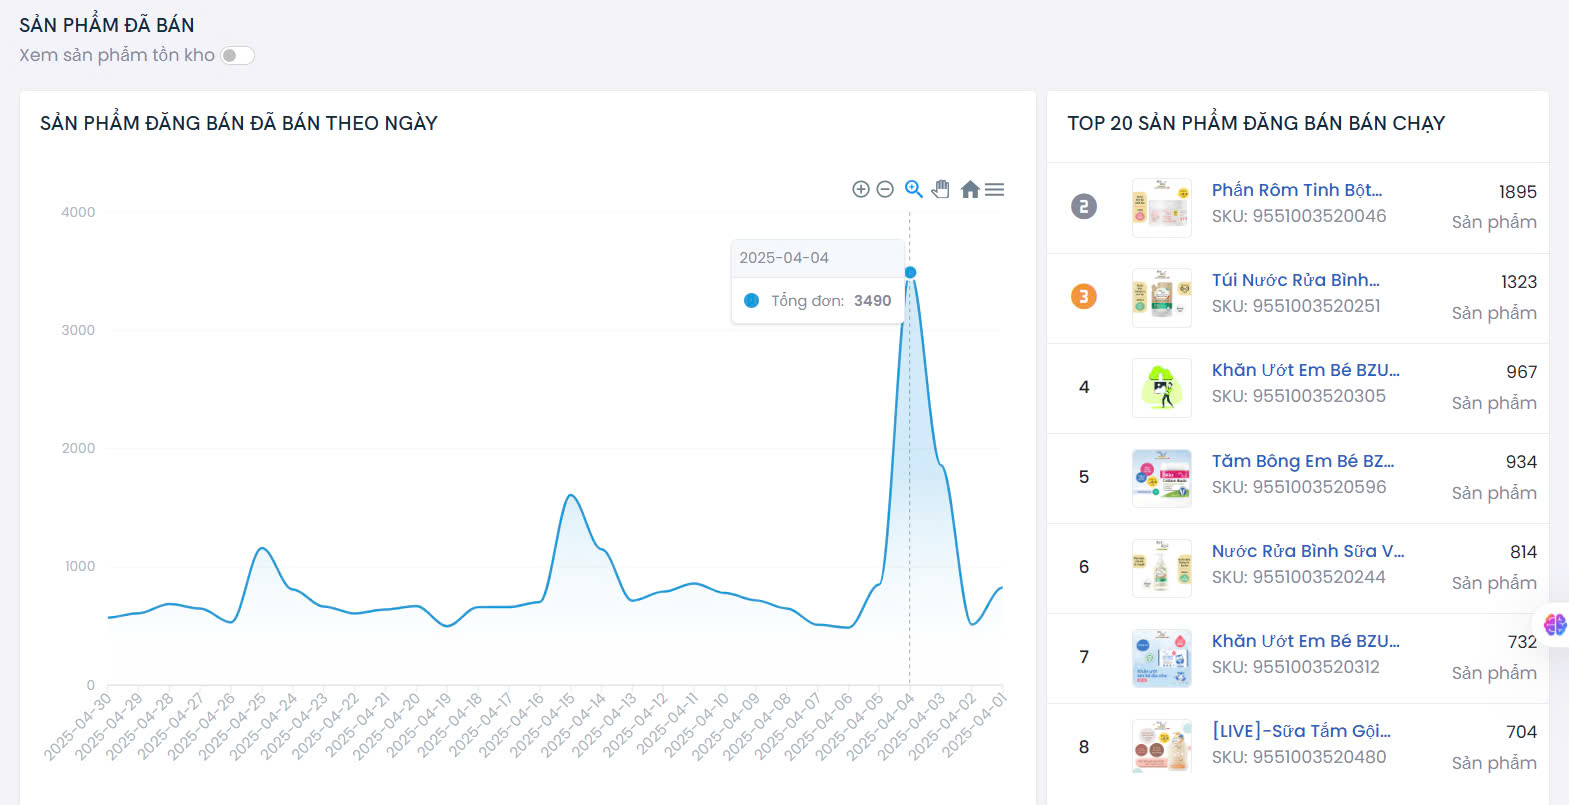
Task: Open the Túi Nước Rửa Bình product link
Action: click(x=1295, y=280)
